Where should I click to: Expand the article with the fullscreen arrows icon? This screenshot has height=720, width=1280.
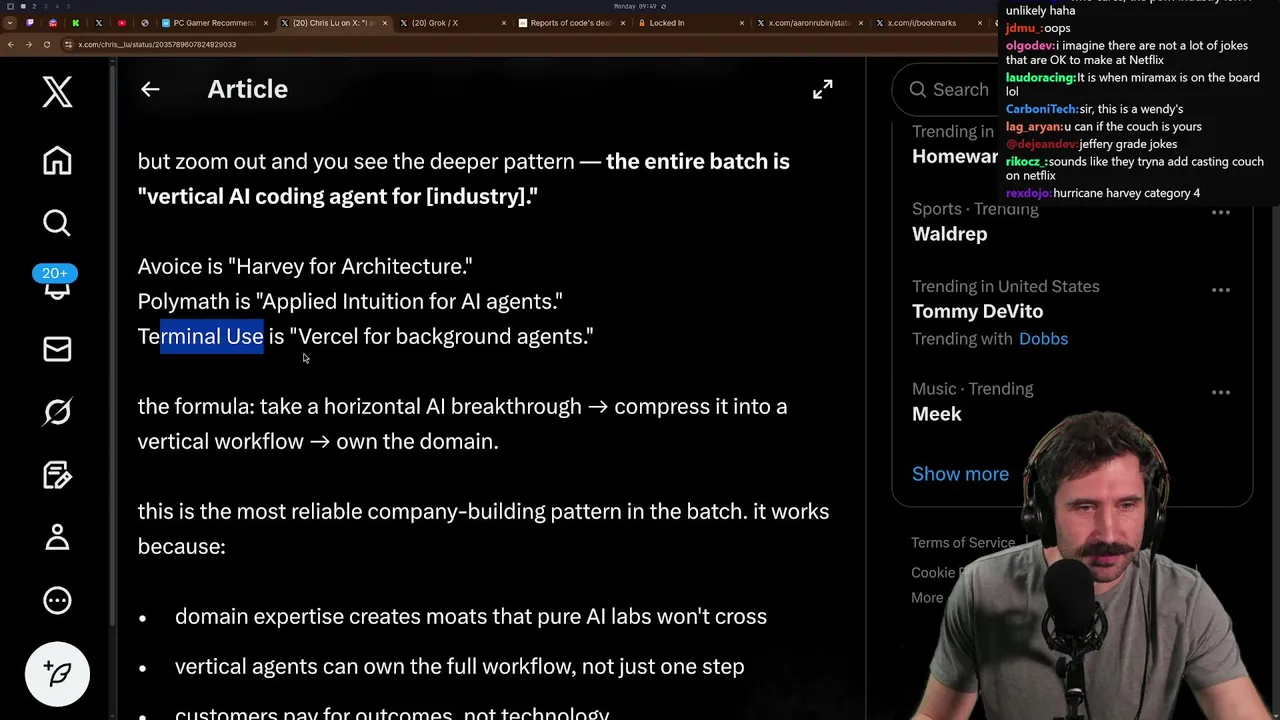pyautogui.click(x=822, y=90)
